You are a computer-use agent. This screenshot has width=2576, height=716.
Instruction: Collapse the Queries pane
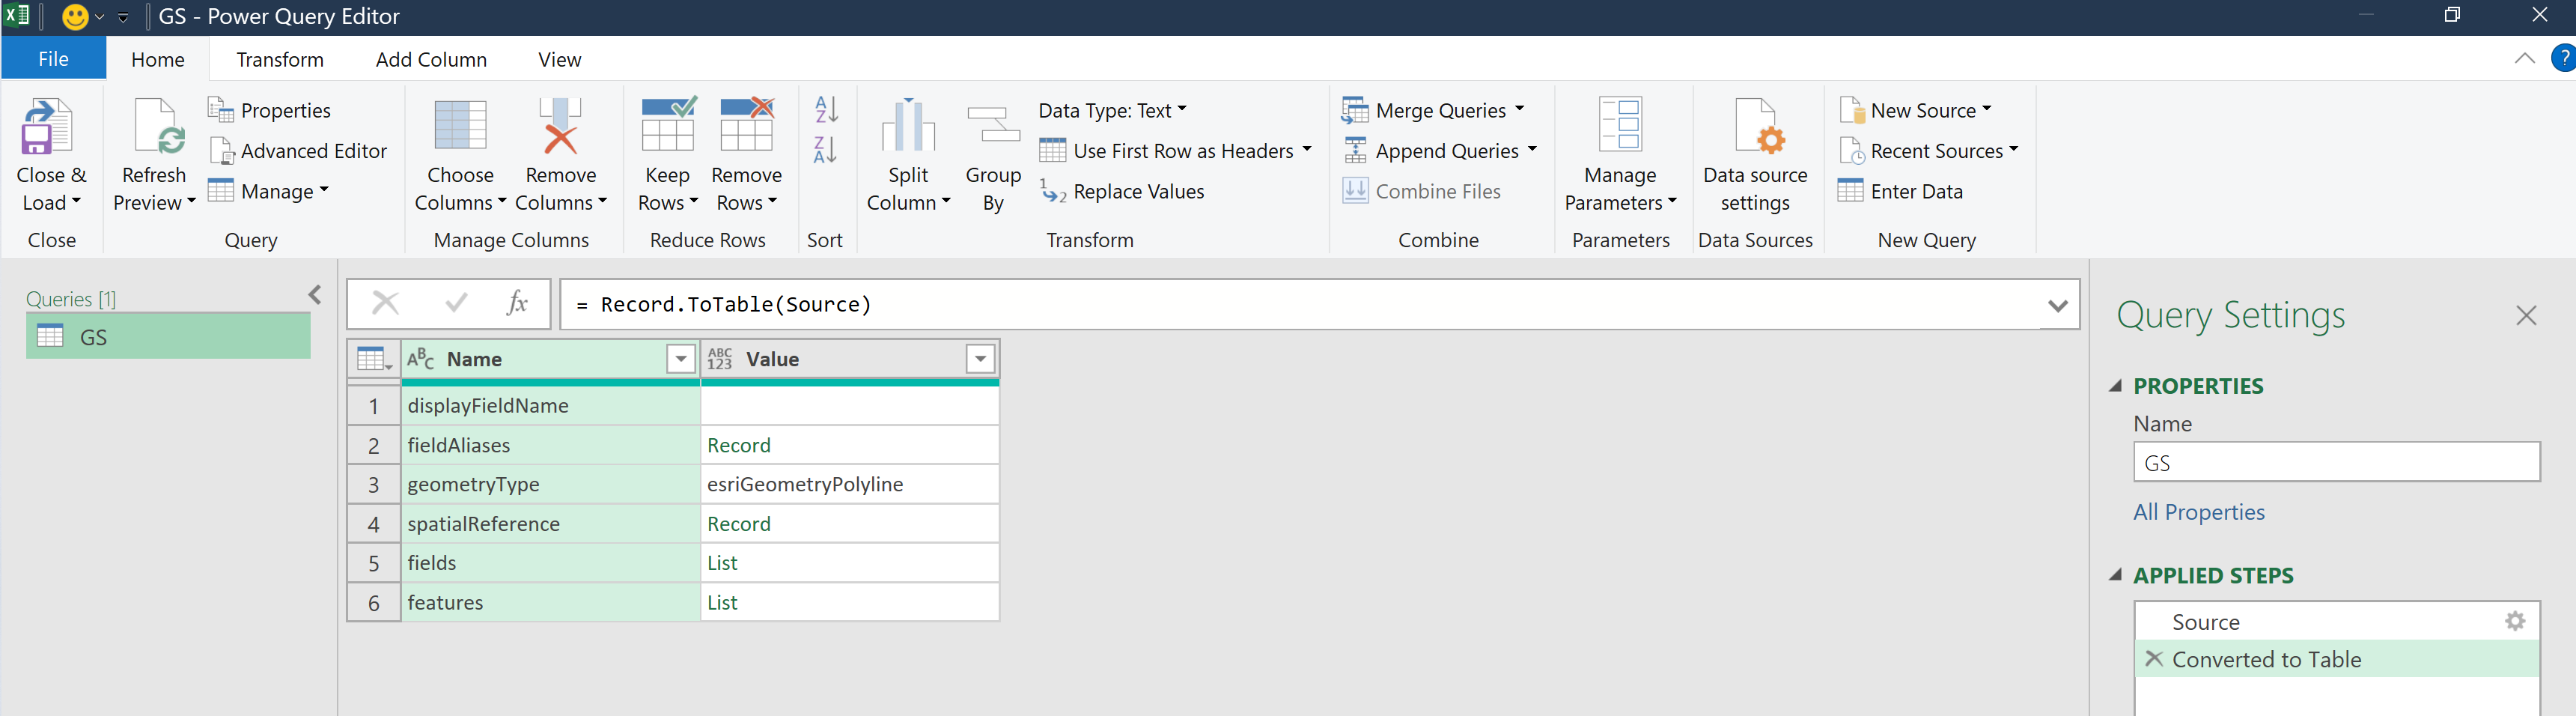click(315, 295)
